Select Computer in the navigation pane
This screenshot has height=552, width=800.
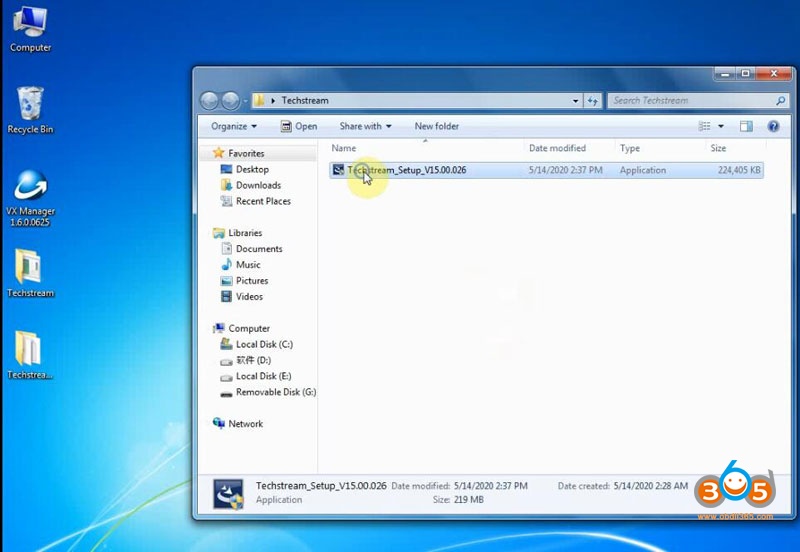click(x=249, y=328)
